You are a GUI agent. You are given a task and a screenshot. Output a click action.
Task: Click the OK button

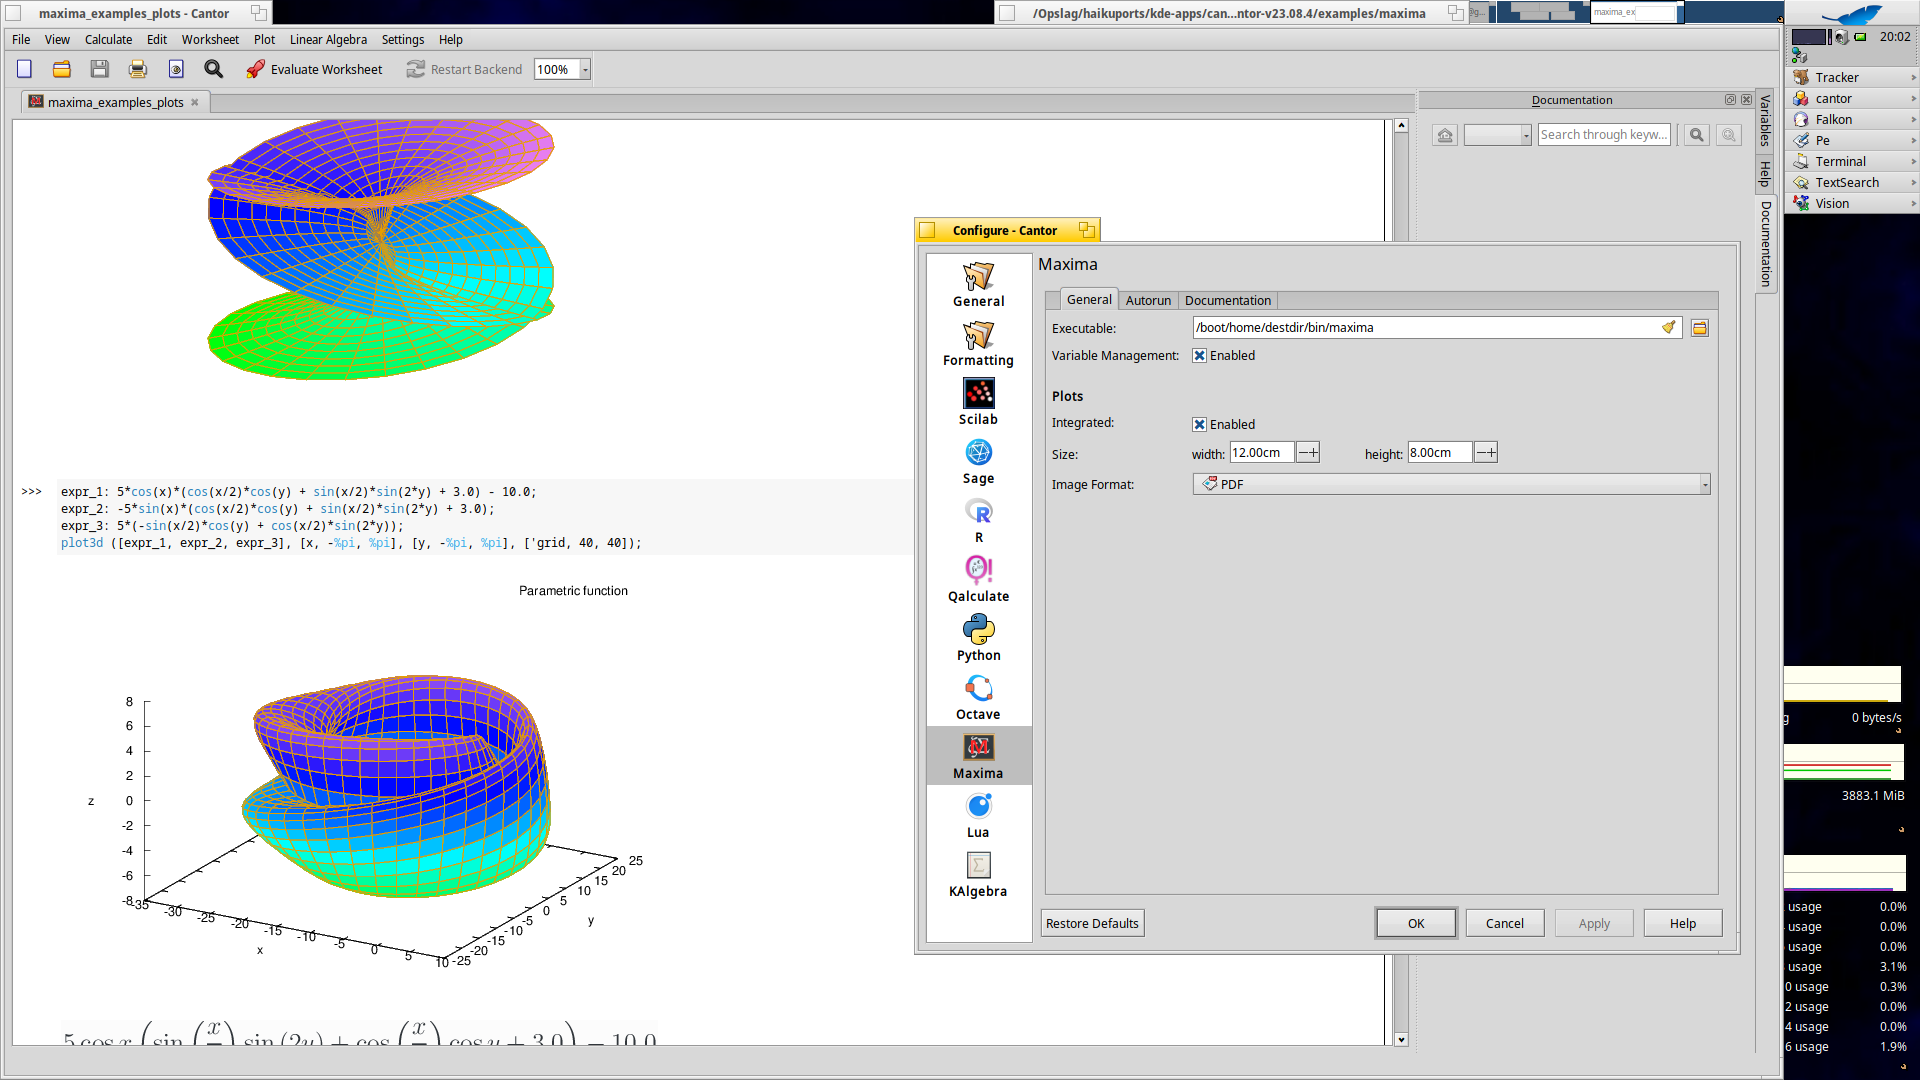point(1416,923)
